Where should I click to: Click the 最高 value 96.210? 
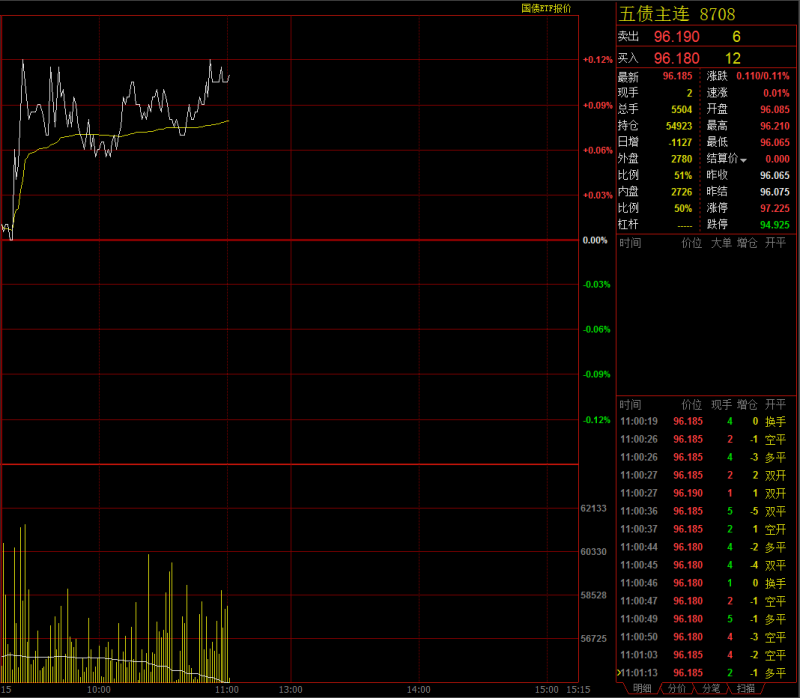[x=774, y=126]
